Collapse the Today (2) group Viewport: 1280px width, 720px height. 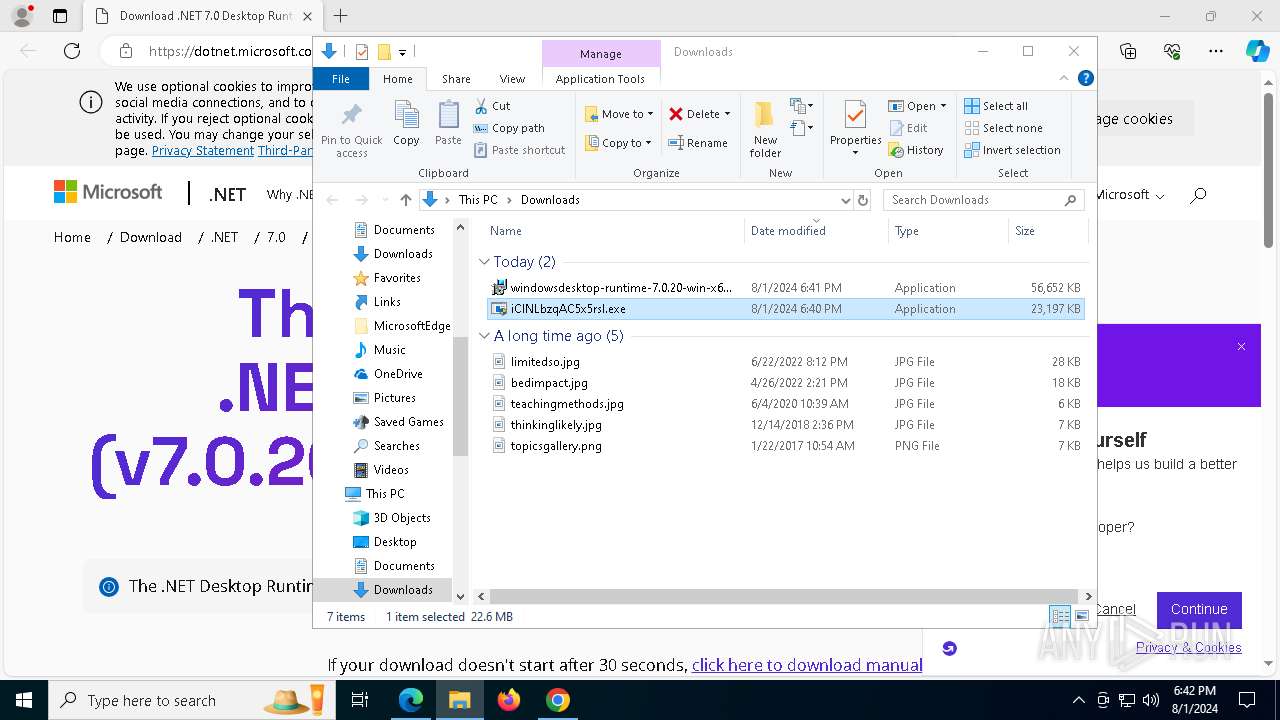484,262
